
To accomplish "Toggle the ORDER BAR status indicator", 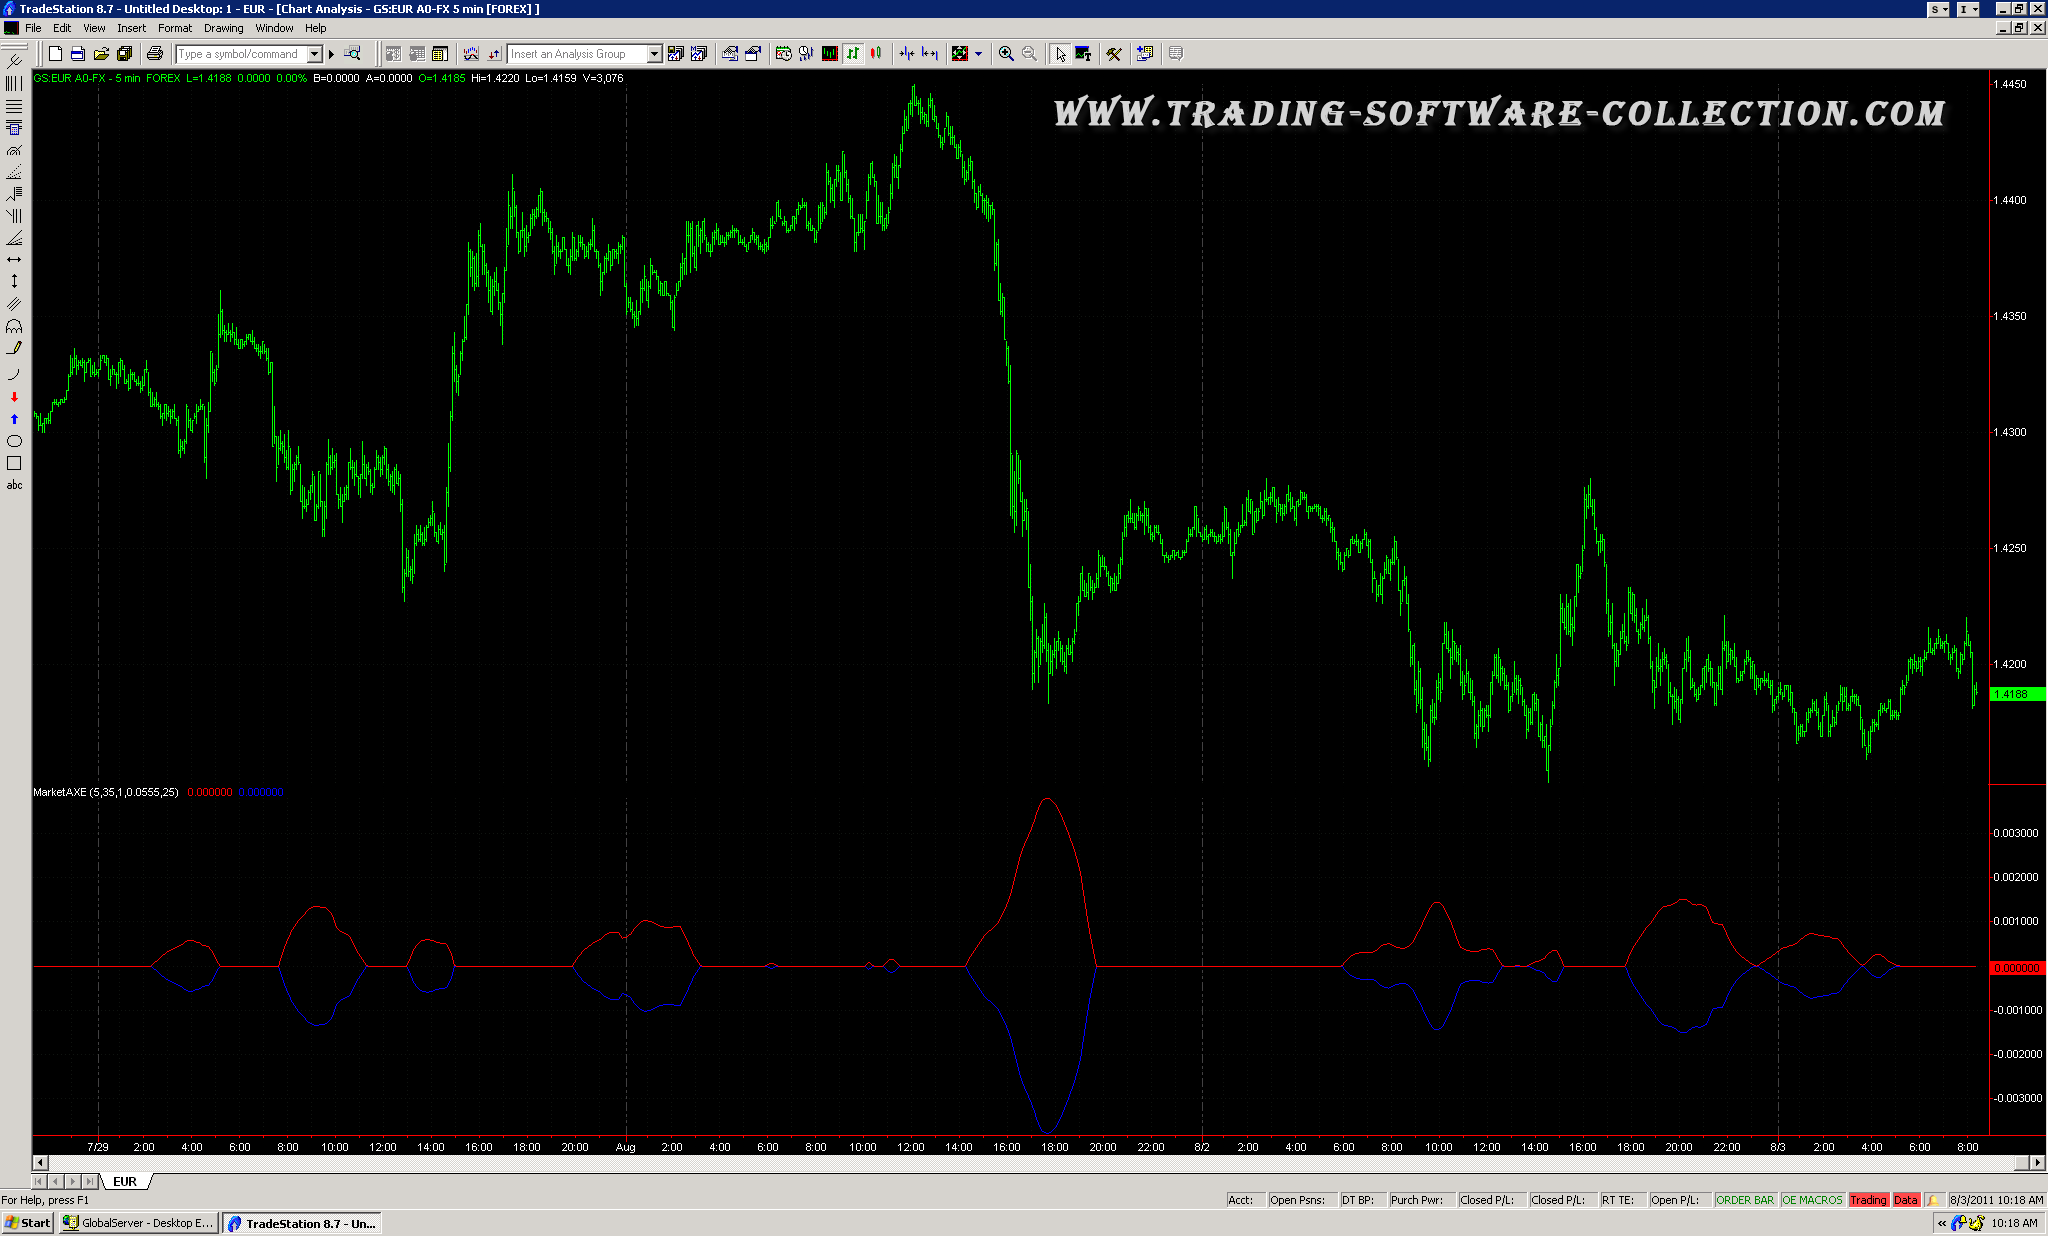I will 1744,1200.
